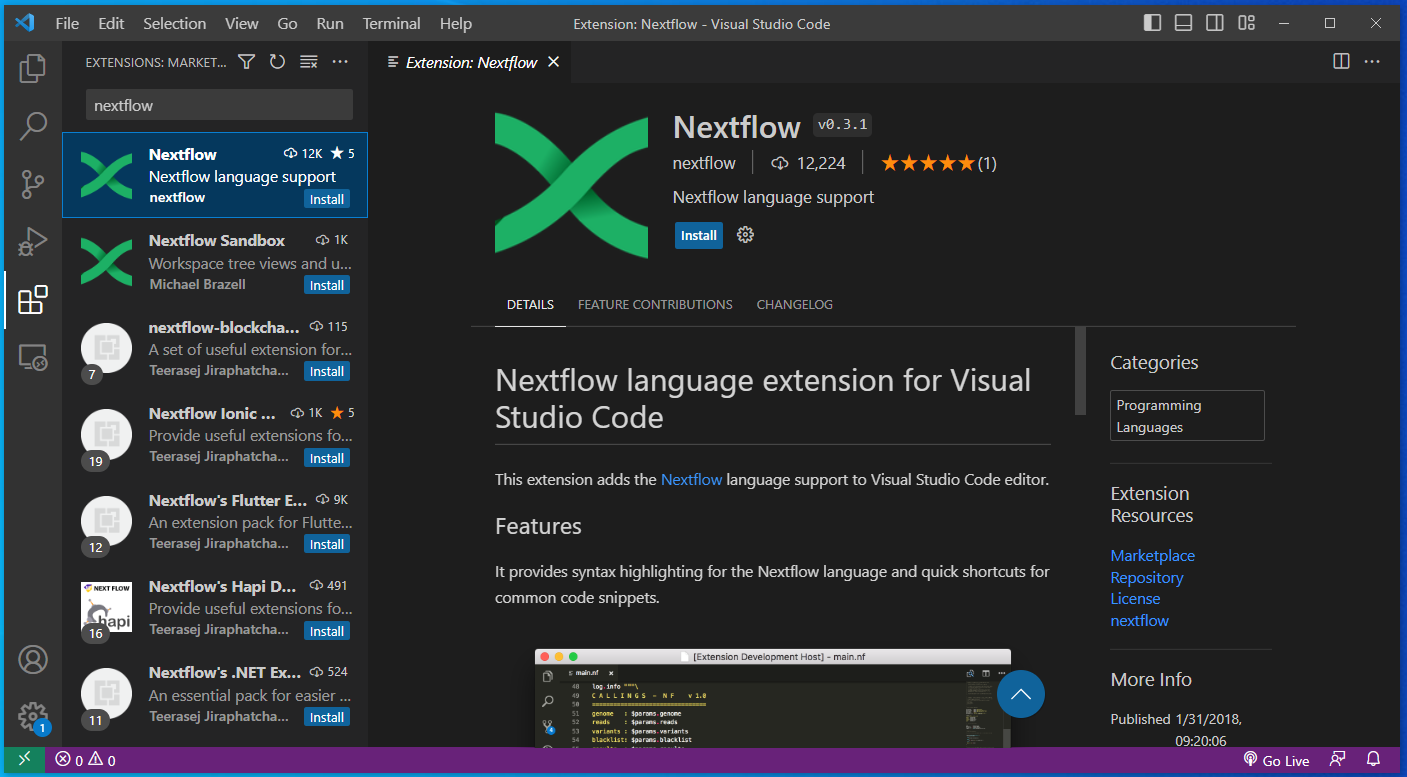
Task: Show errors and warnings in status bar
Action: [x=85, y=760]
